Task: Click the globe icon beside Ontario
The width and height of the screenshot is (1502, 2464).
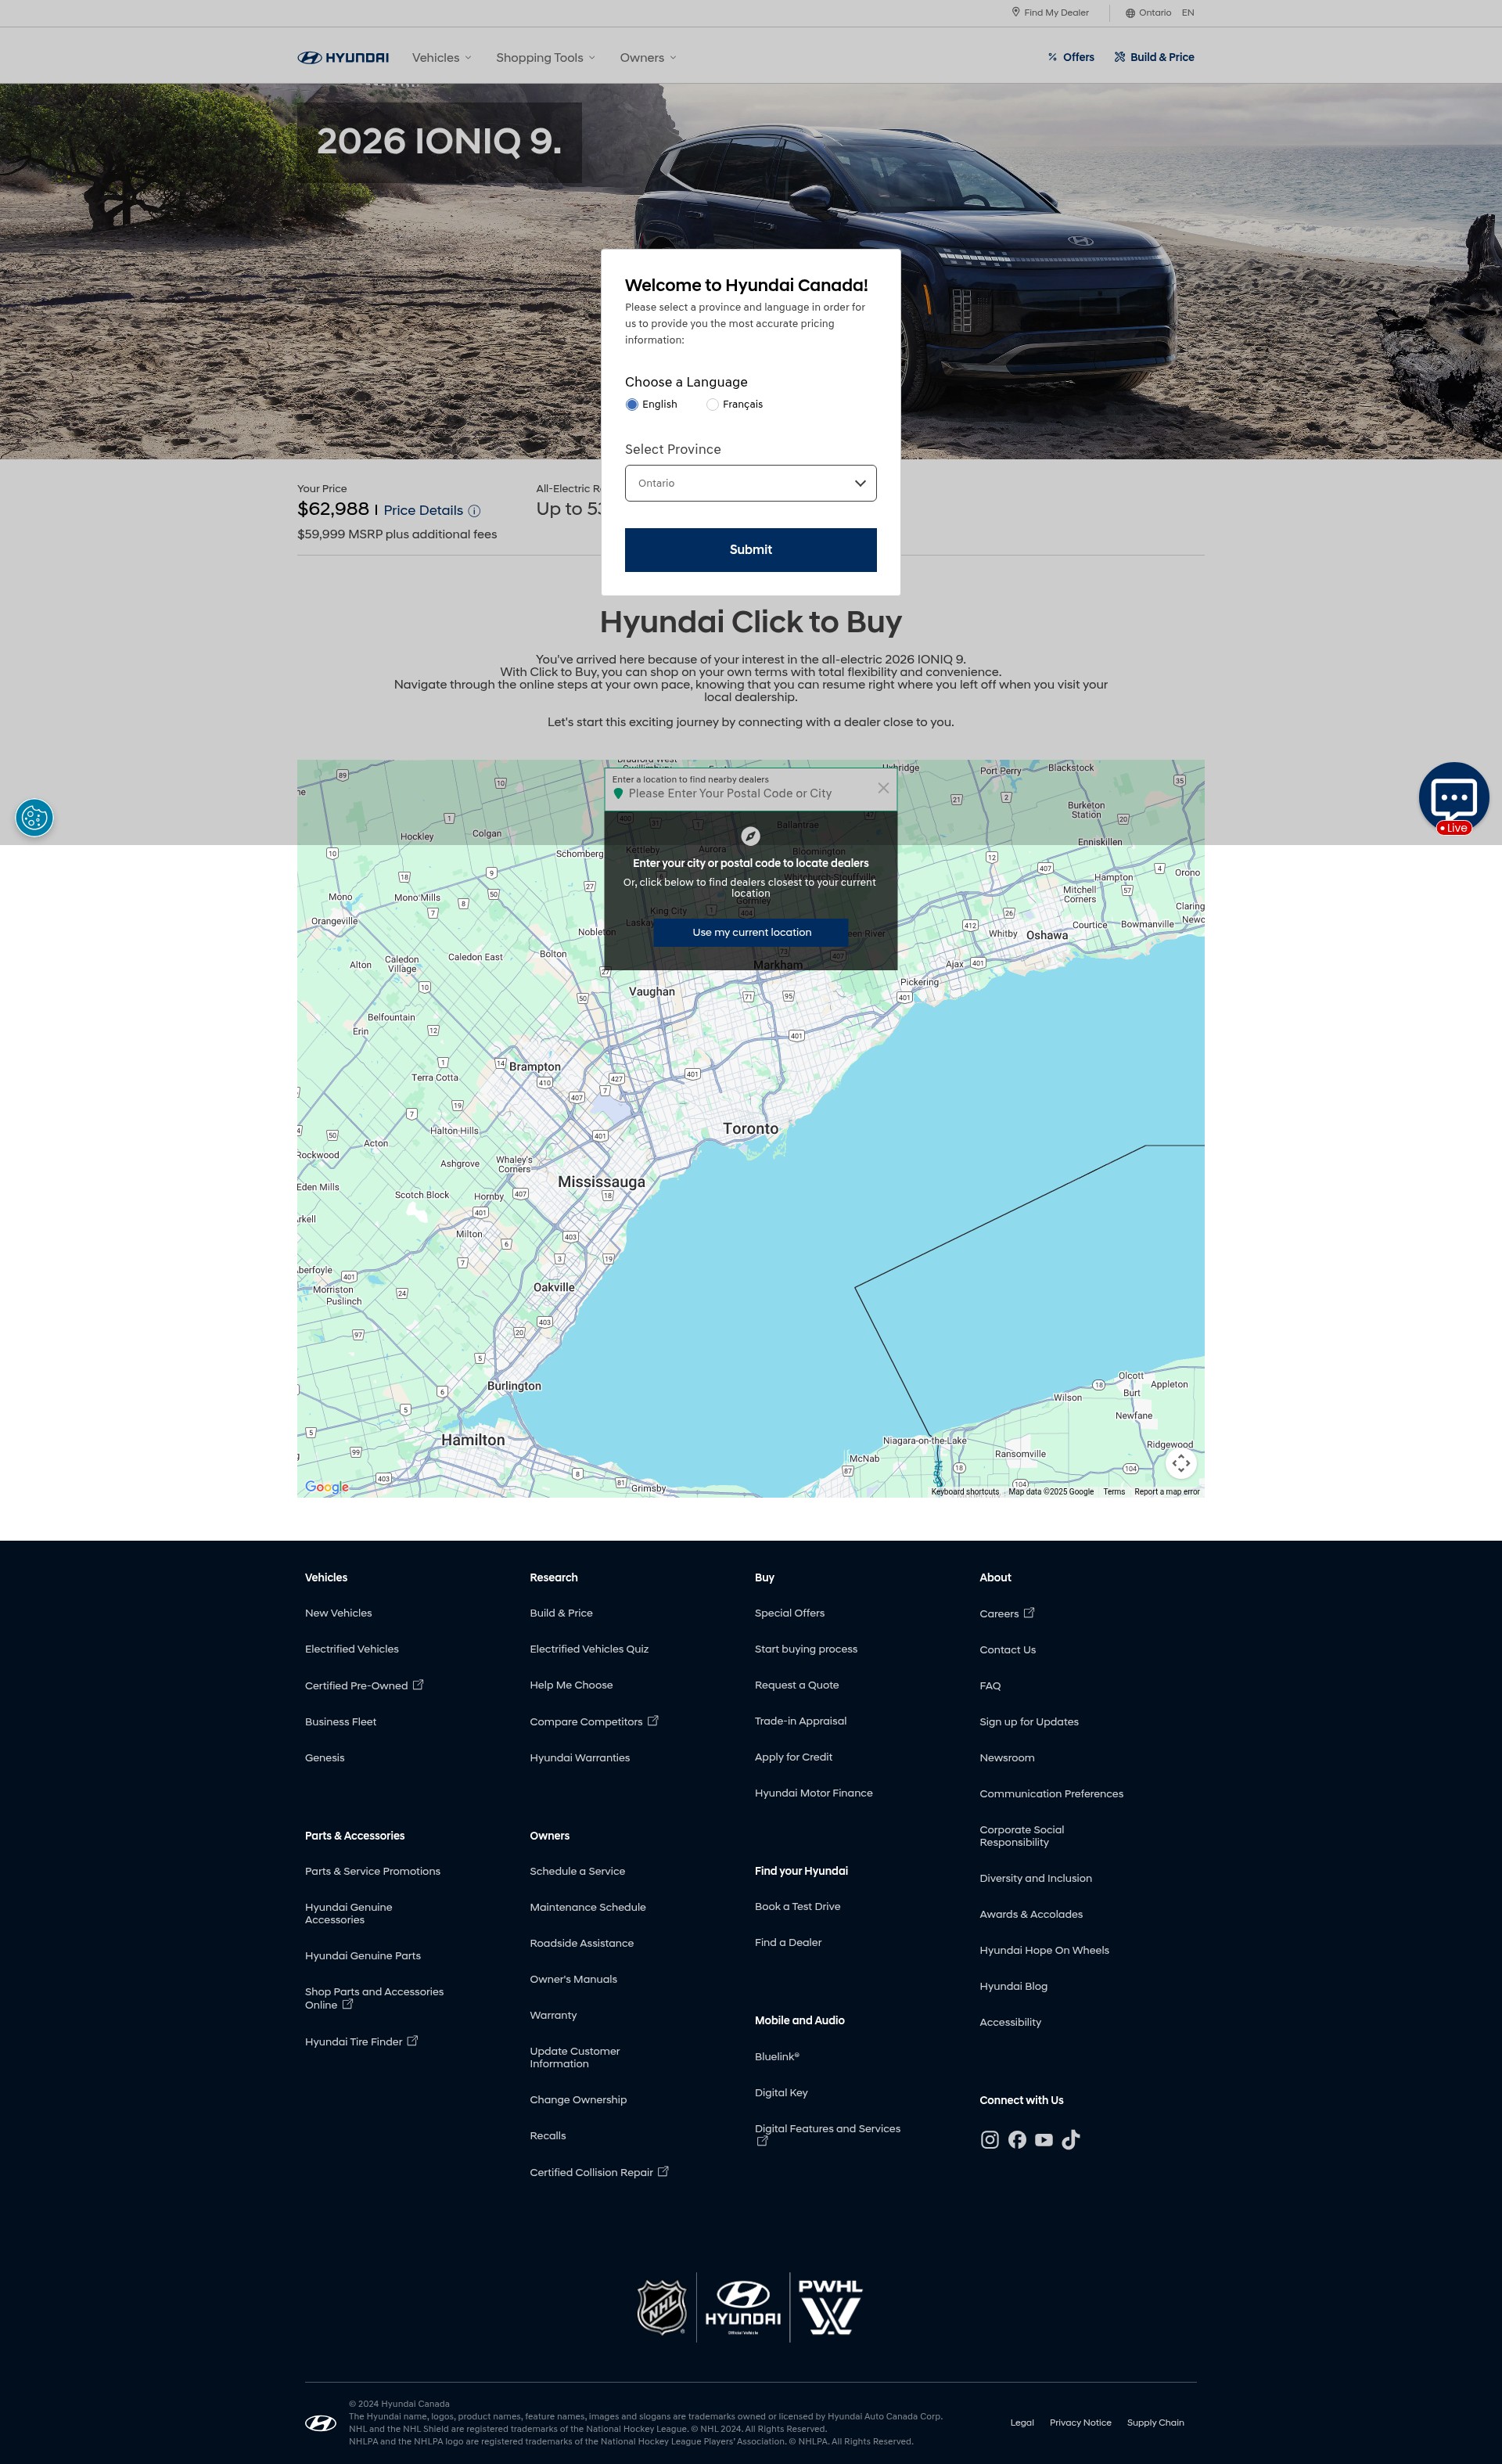Action: pos(1130,13)
